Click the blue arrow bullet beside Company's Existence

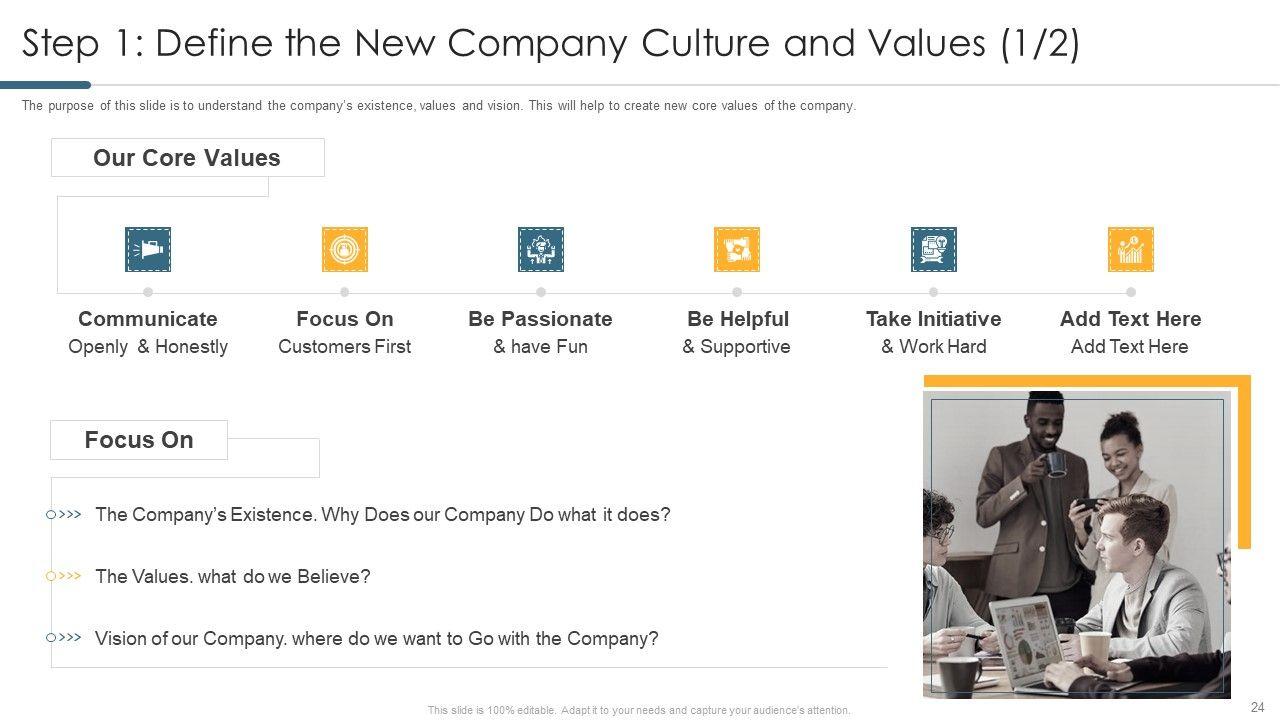[x=65, y=515]
